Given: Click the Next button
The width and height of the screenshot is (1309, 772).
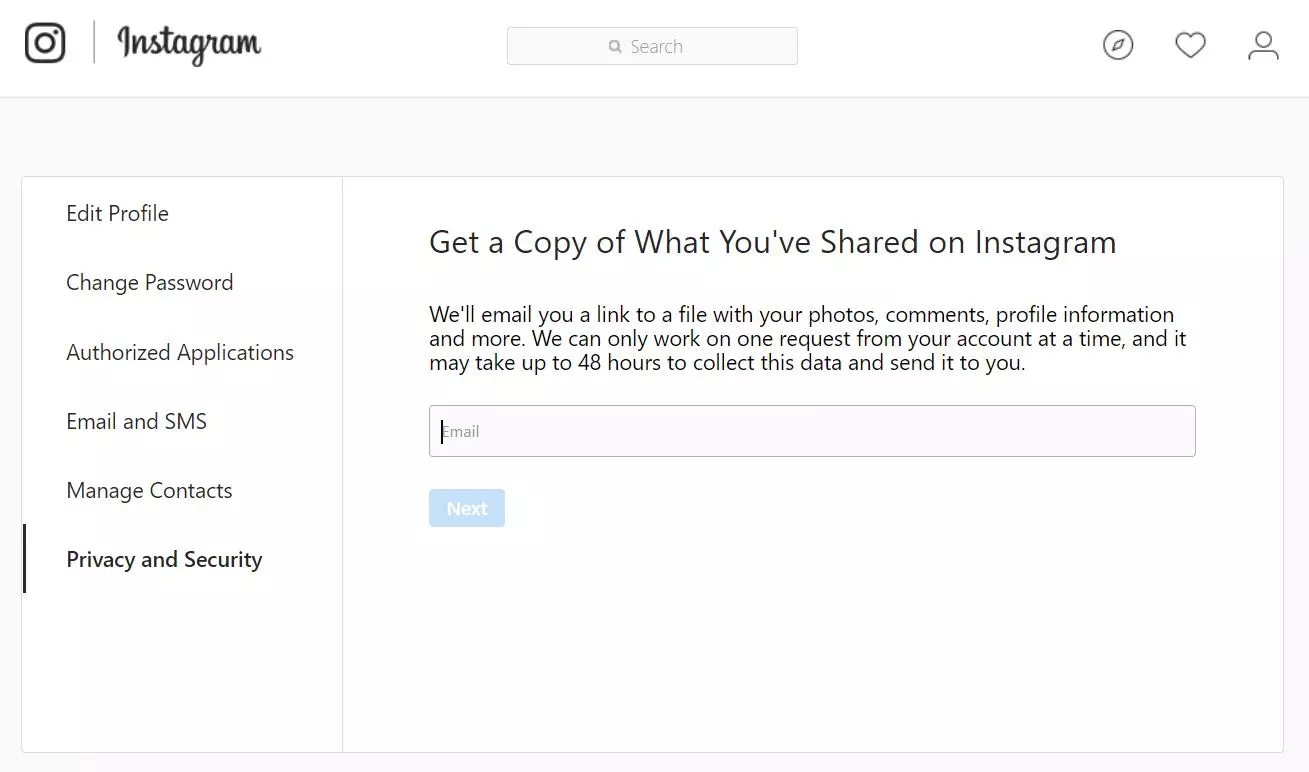Looking at the screenshot, I should 467,508.
